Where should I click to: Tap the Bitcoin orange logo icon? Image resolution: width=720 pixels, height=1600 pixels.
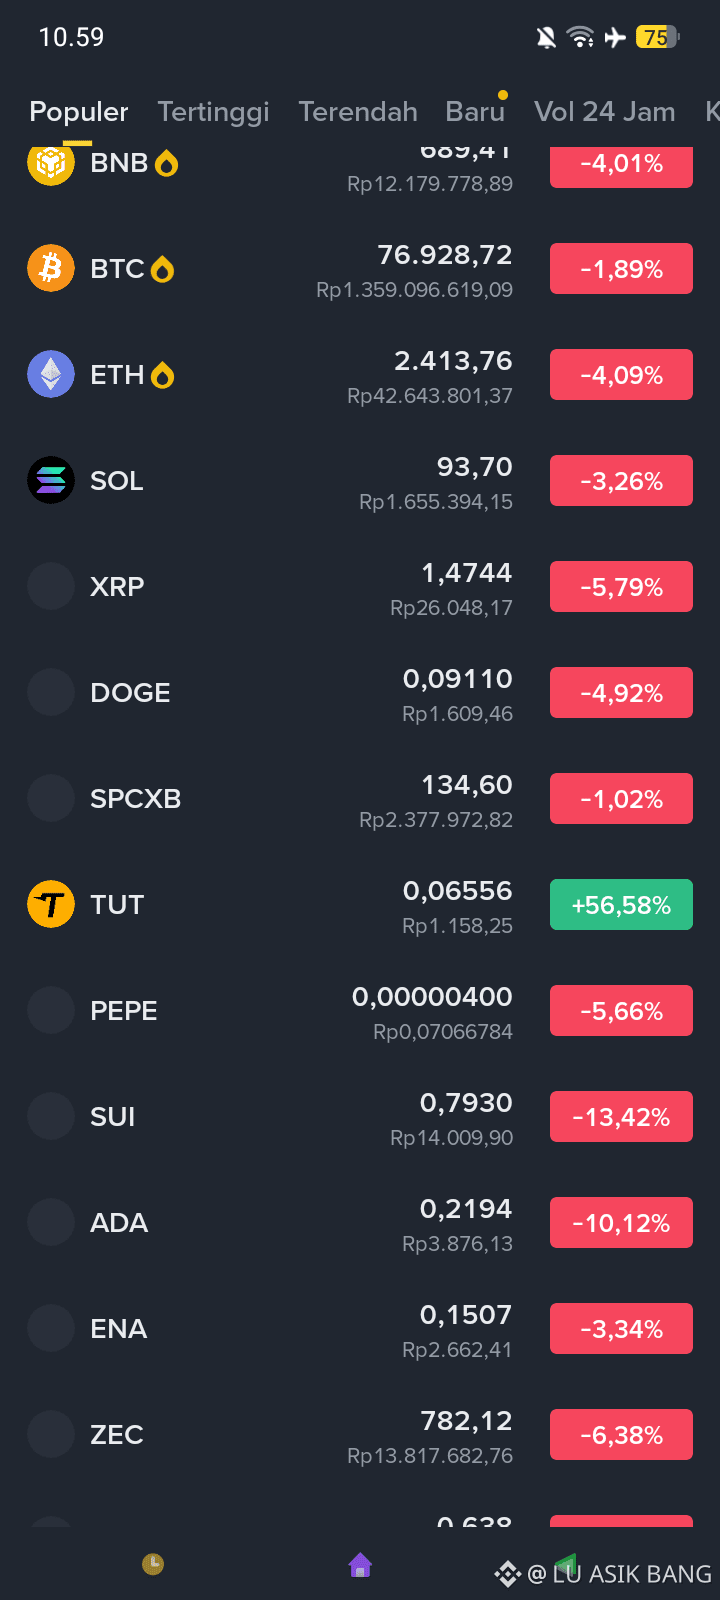point(51,268)
